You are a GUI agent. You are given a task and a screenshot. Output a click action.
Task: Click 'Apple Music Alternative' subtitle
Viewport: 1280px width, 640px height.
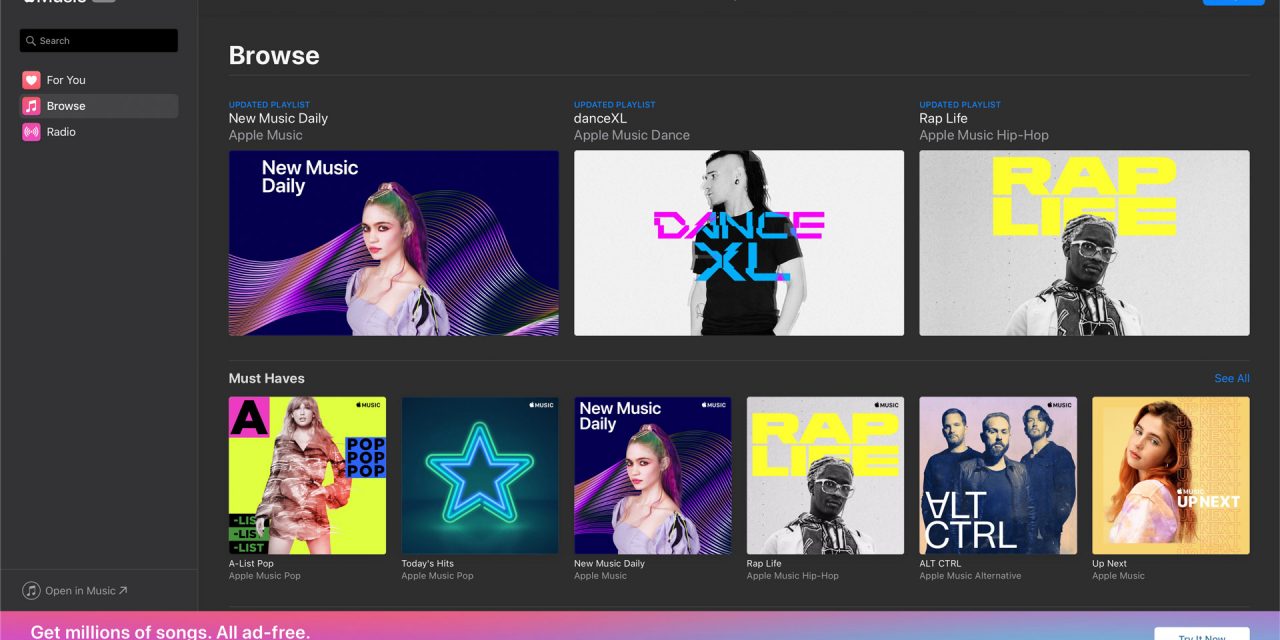[x=970, y=576]
